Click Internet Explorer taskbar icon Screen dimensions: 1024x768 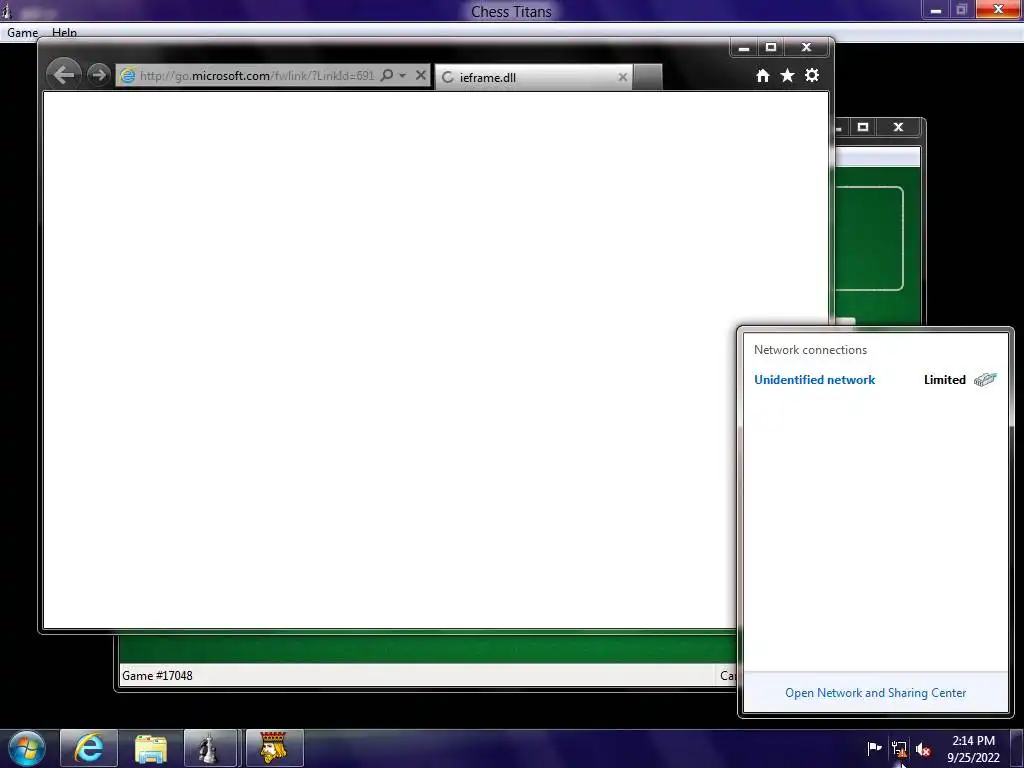click(x=89, y=748)
